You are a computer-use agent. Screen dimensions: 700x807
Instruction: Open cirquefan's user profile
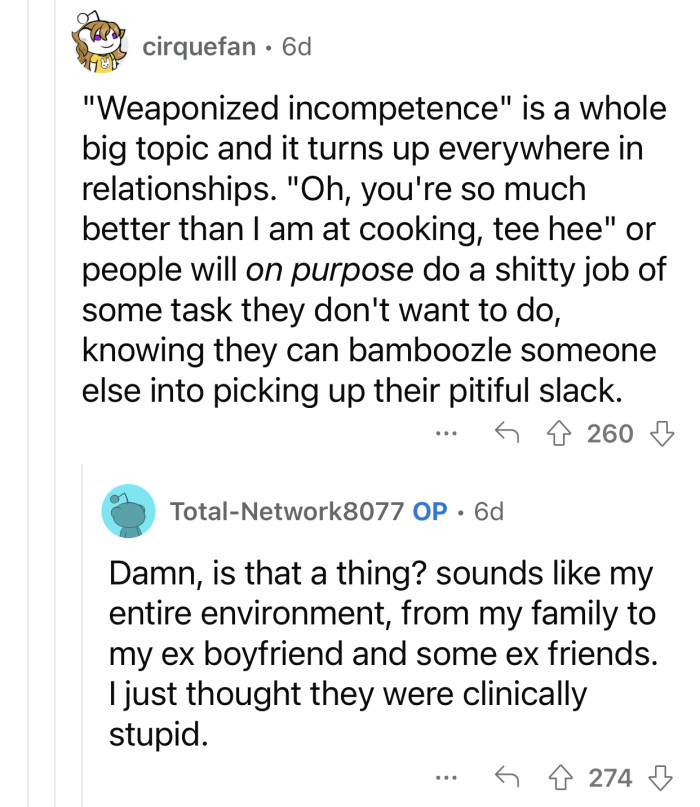click(x=197, y=45)
